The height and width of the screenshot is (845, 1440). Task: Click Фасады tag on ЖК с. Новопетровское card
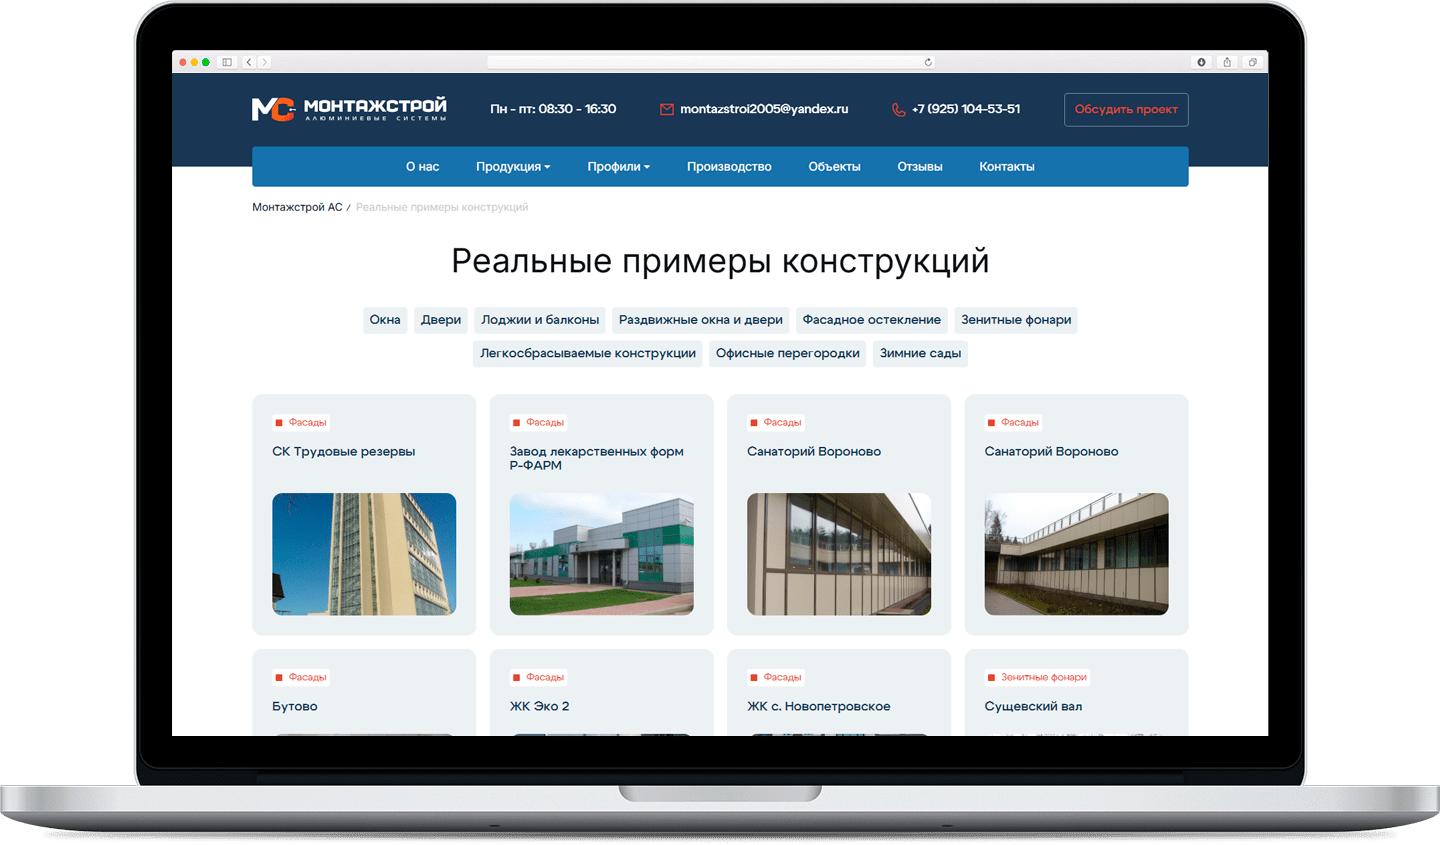coord(776,678)
